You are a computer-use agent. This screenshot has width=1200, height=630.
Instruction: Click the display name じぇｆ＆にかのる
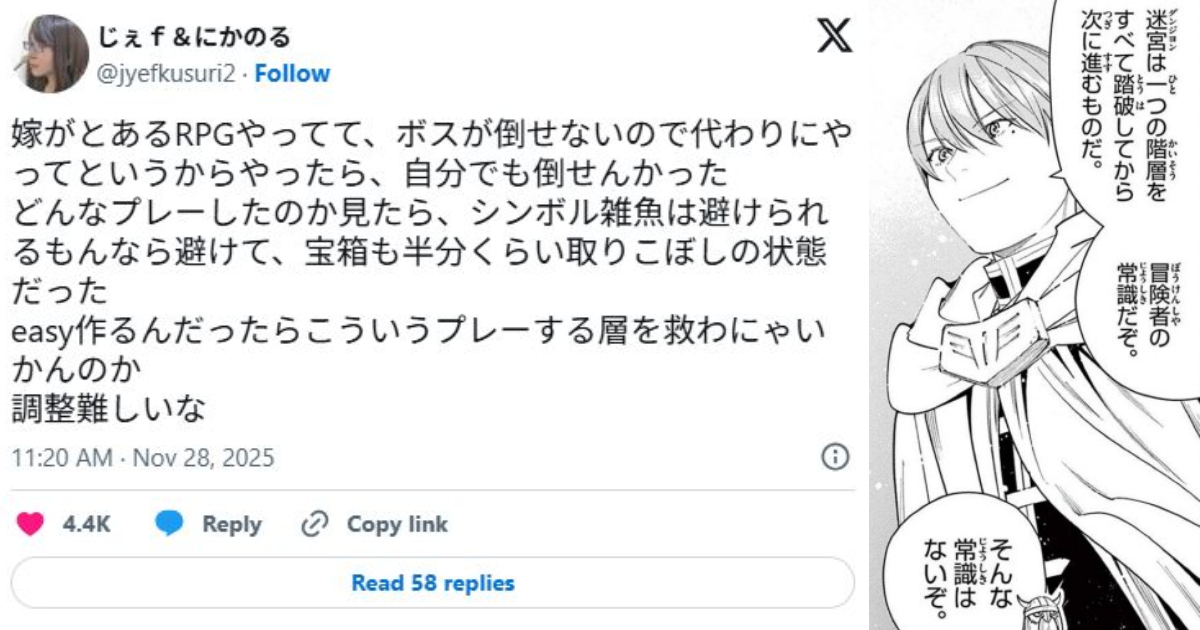pos(195,38)
